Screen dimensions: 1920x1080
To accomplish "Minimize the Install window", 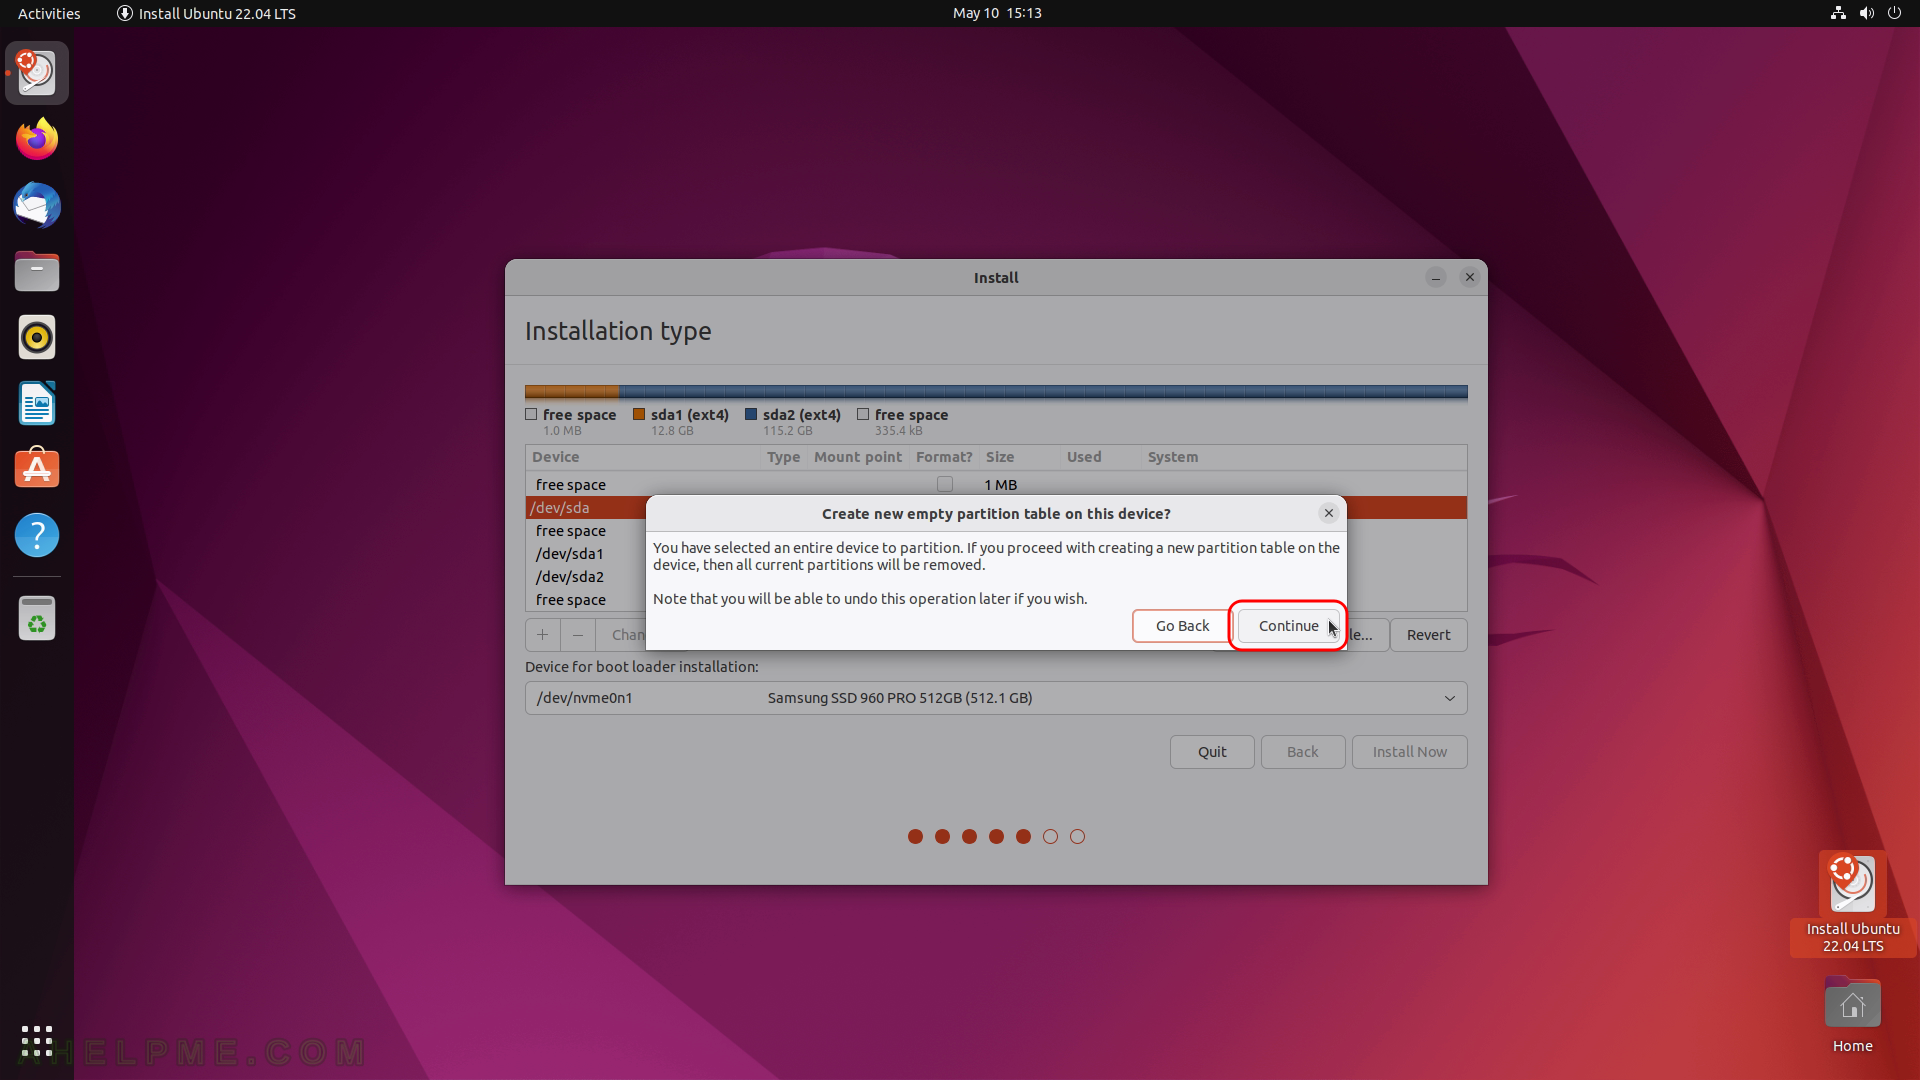I will tap(1436, 278).
